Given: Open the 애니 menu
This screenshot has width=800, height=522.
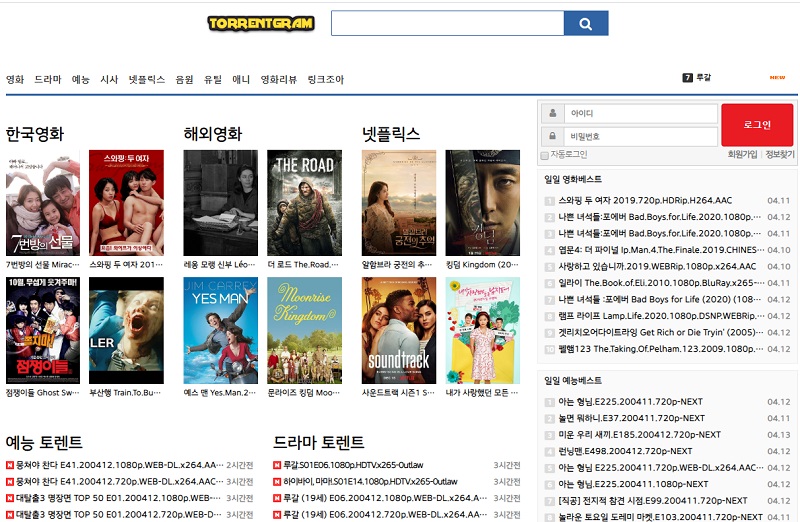Looking at the screenshot, I should (241, 80).
